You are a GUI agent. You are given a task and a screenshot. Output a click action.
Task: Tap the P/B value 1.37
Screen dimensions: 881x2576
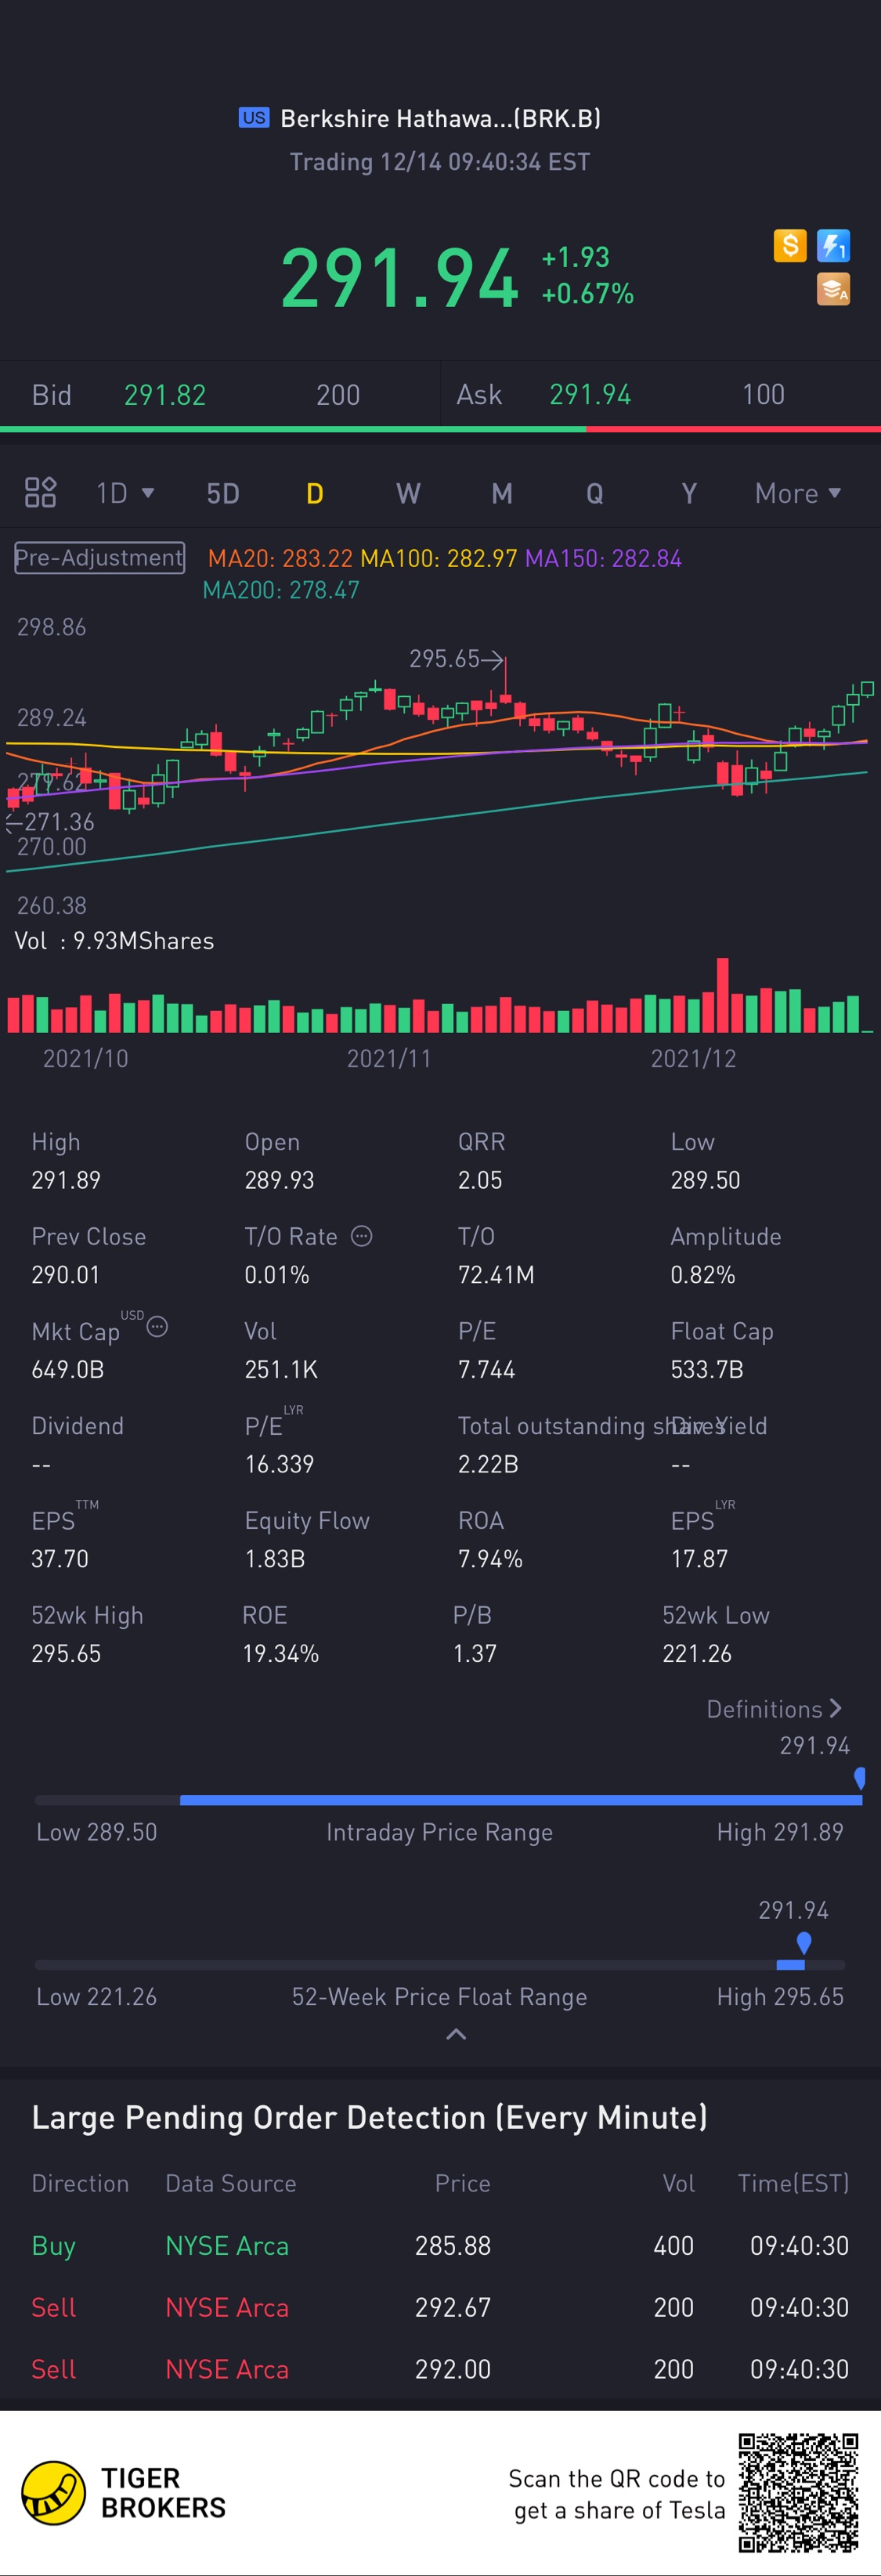pyautogui.click(x=475, y=1654)
